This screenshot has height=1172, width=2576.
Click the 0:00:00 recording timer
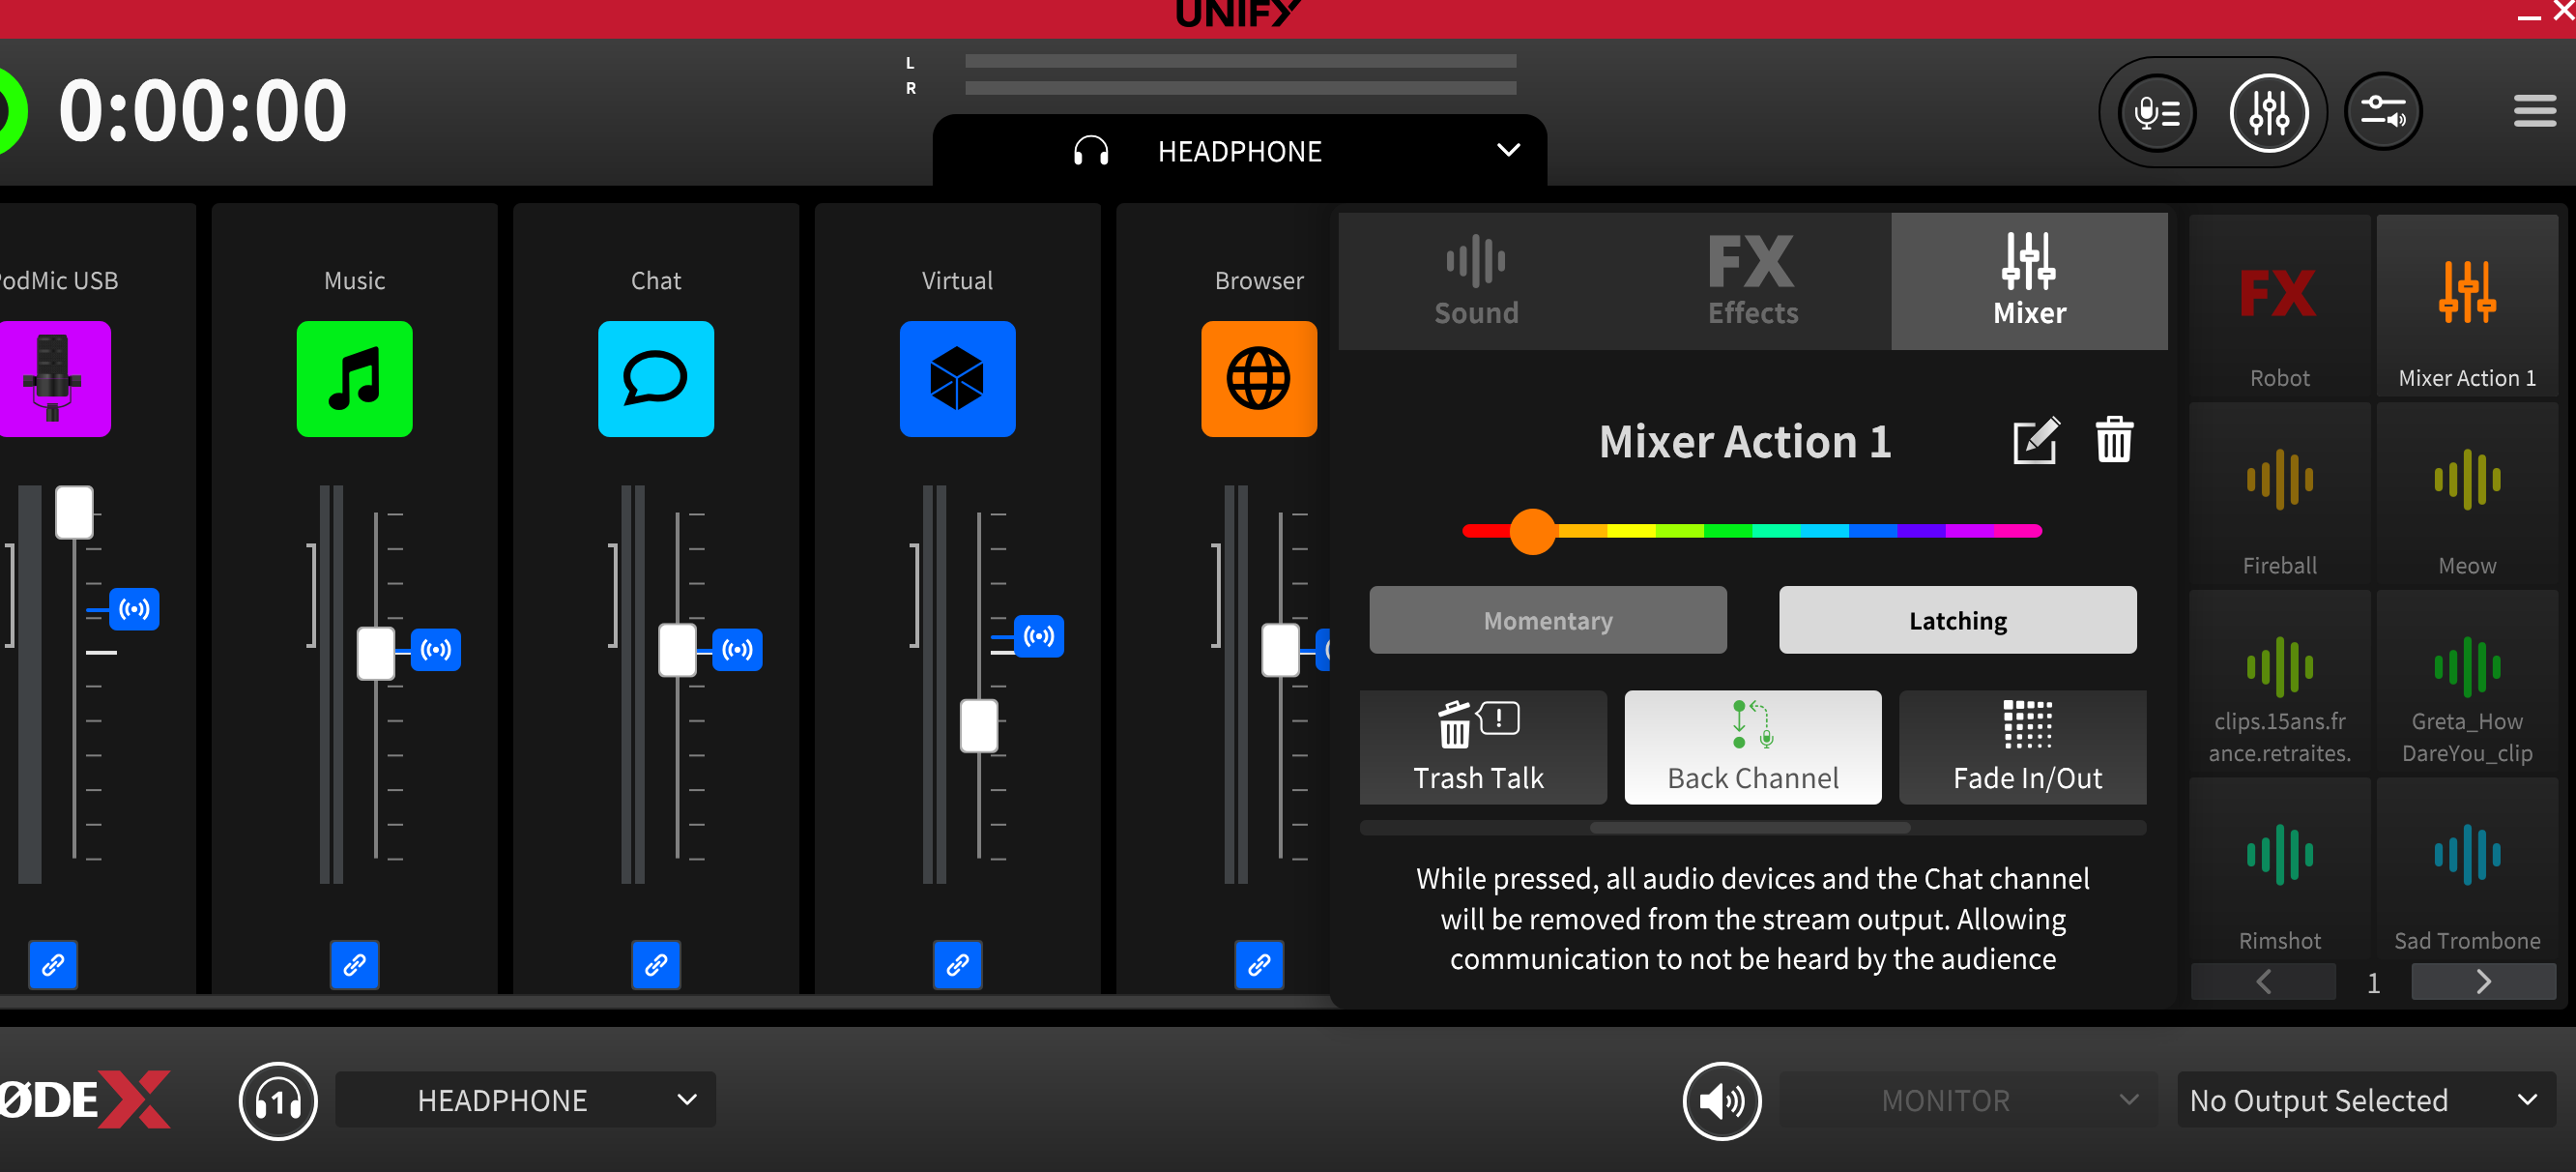pos(202,110)
